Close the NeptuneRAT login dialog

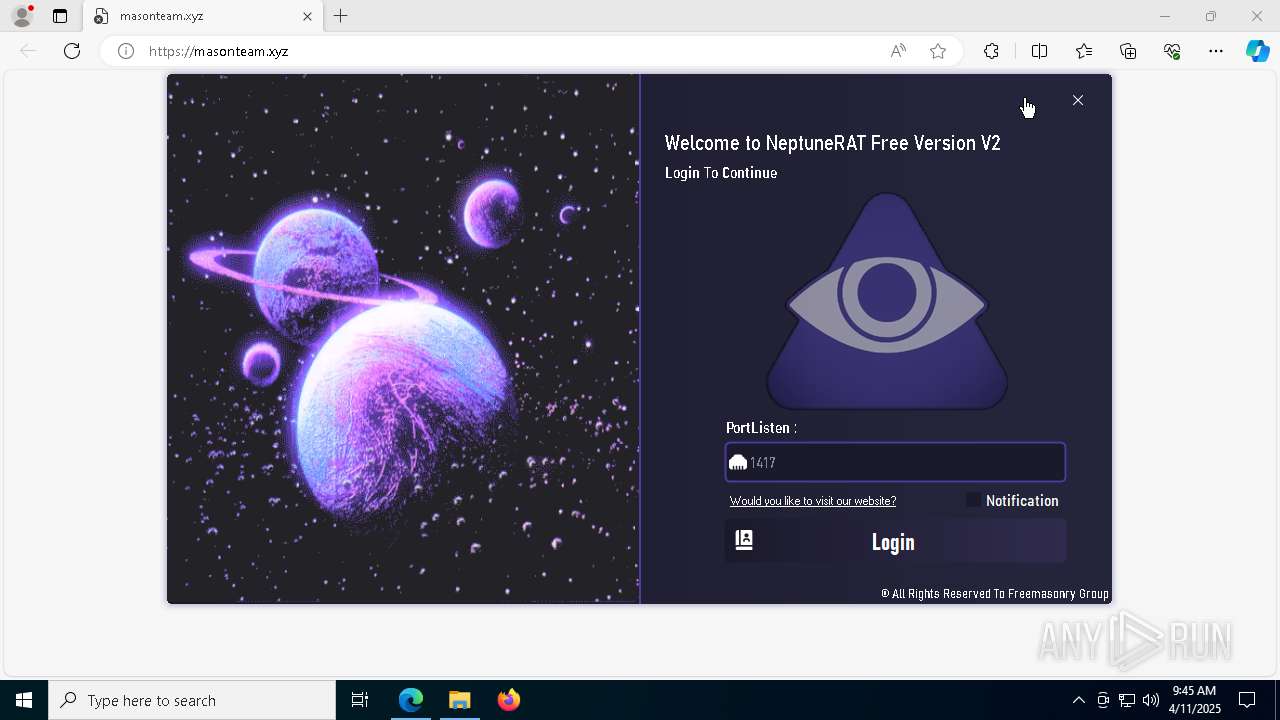point(1078,100)
